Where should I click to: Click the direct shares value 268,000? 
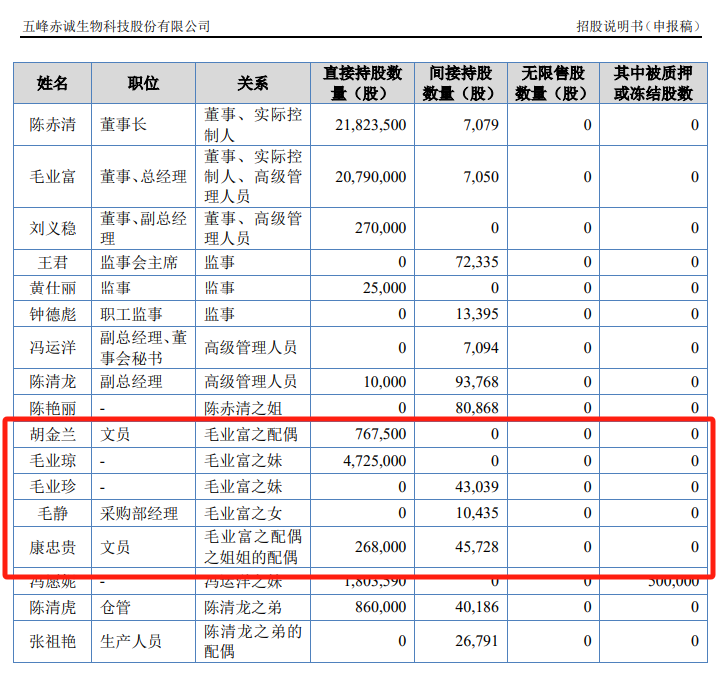point(380,547)
